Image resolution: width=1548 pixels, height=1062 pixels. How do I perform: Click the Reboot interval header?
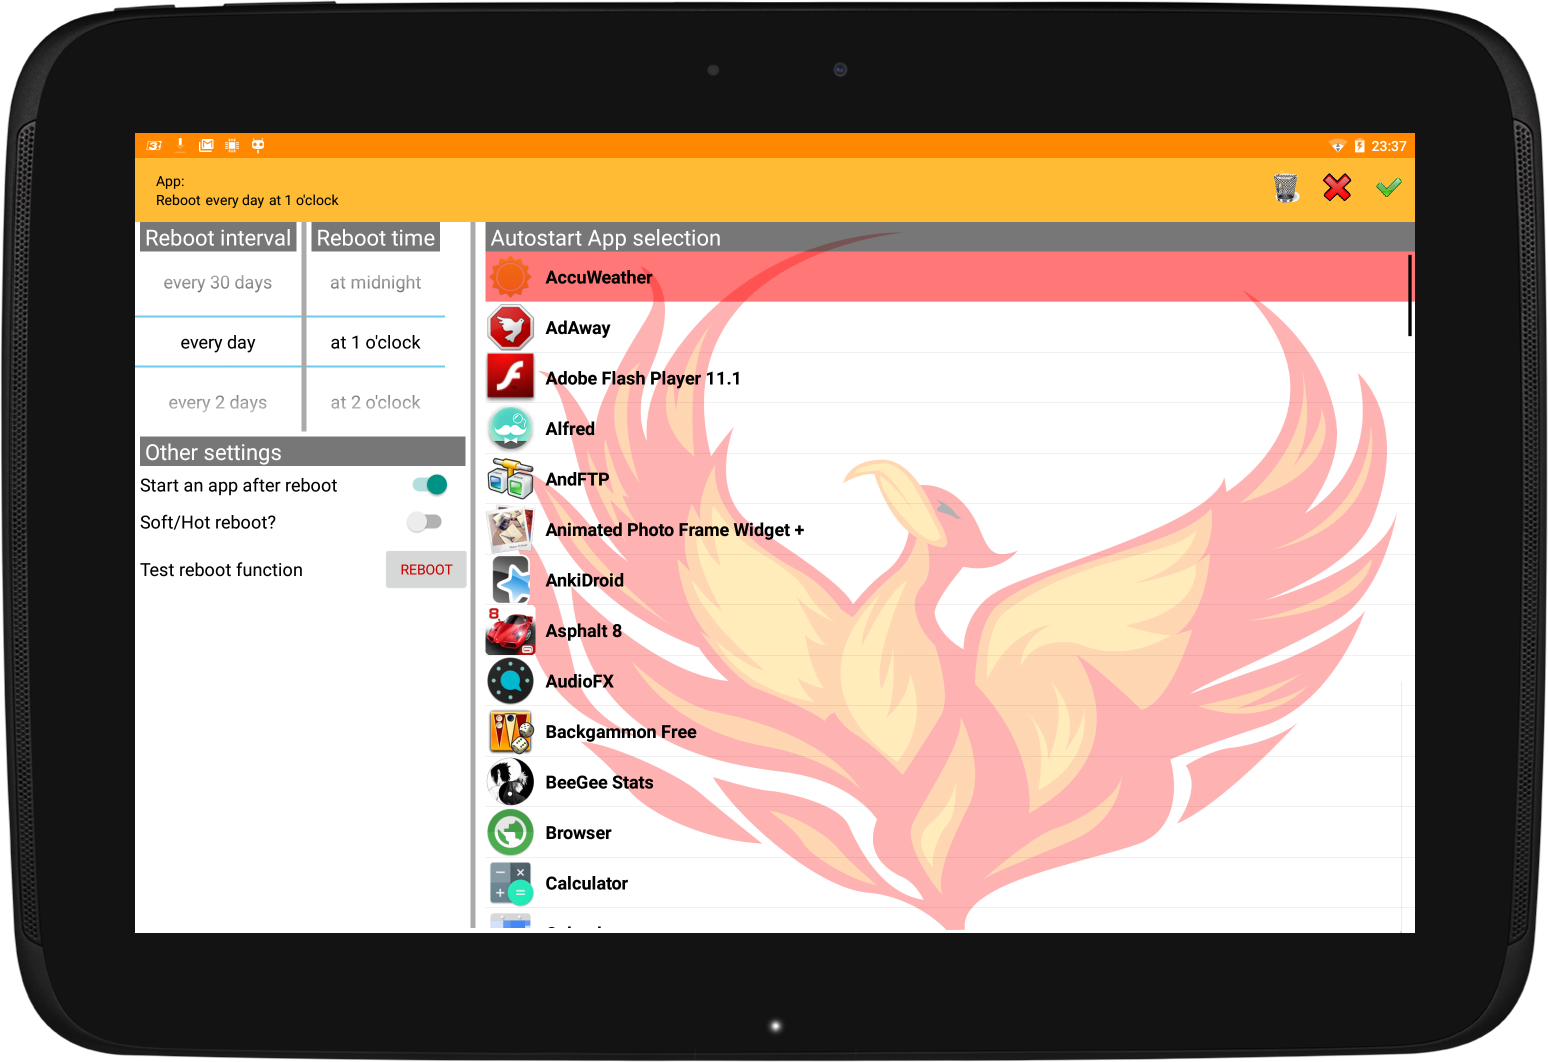[218, 238]
